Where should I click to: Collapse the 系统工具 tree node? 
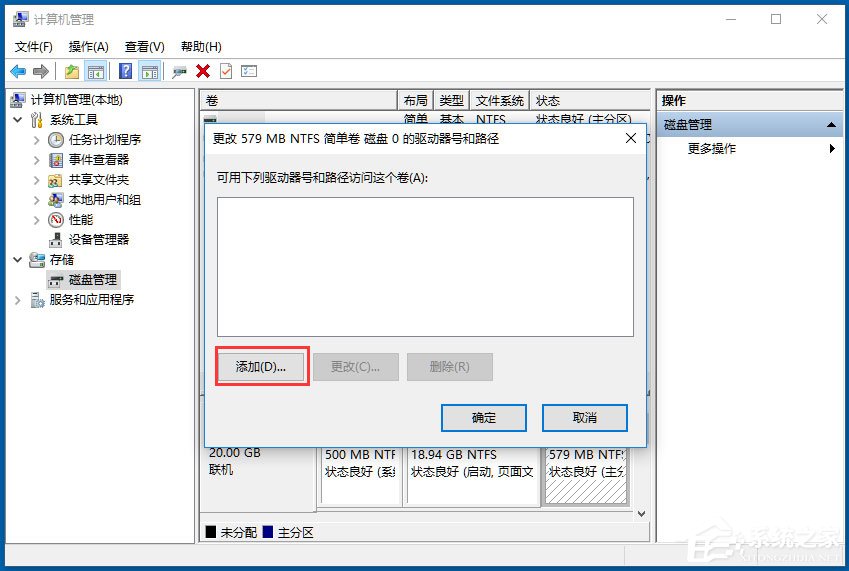click(18, 120)
